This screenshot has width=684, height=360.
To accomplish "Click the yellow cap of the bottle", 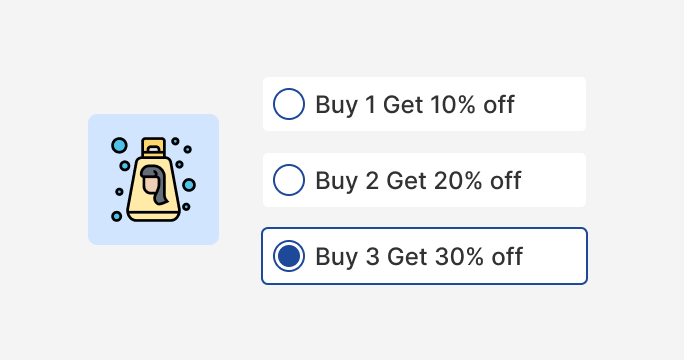I will 154,147.
